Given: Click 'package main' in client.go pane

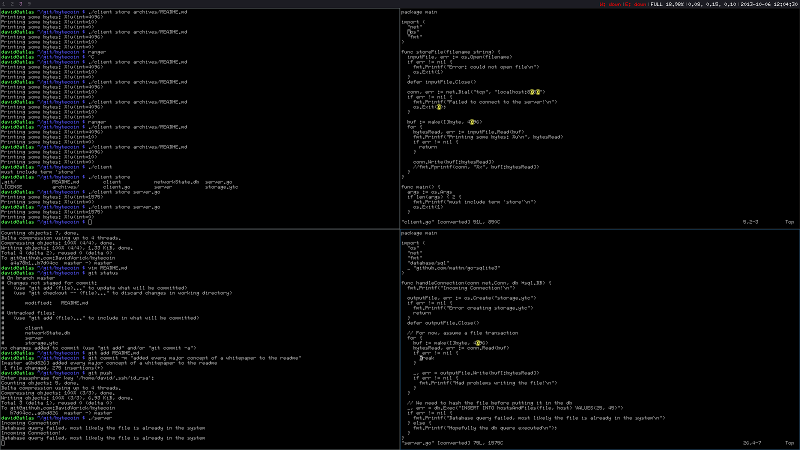Looking at the screenshot, I should pos(419,12).
